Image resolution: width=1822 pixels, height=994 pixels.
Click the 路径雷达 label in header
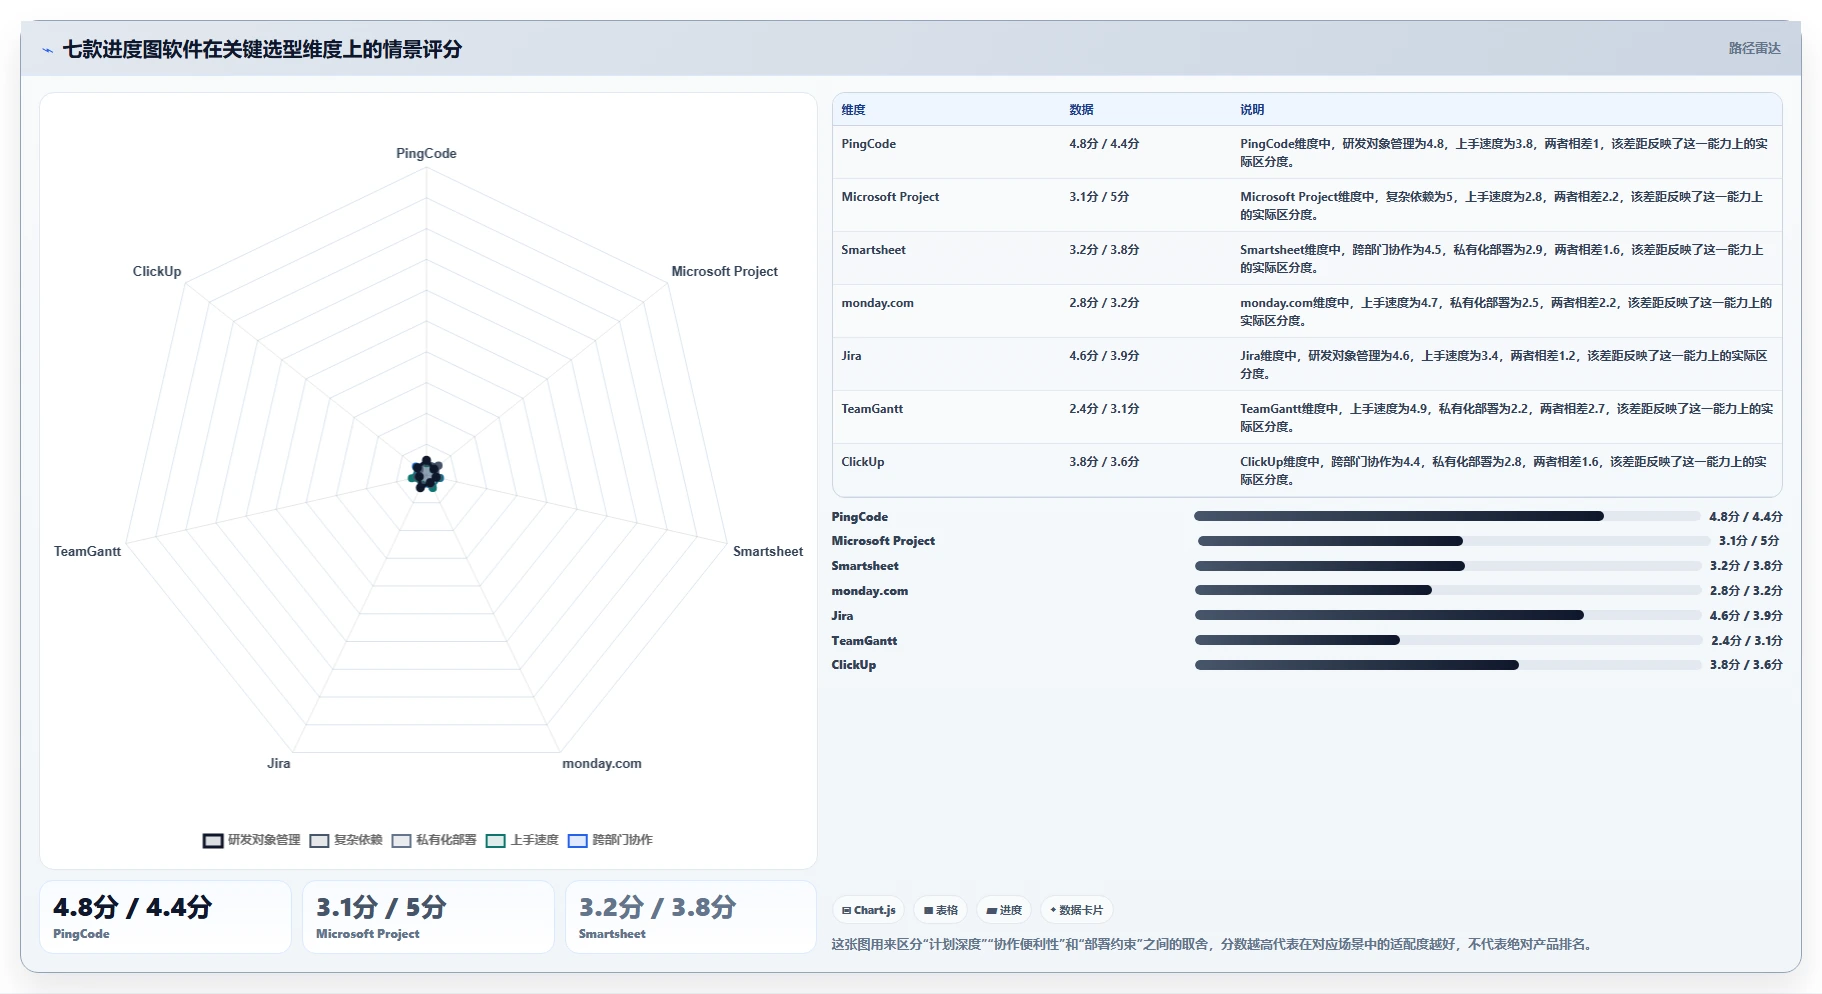[1754, 48]
